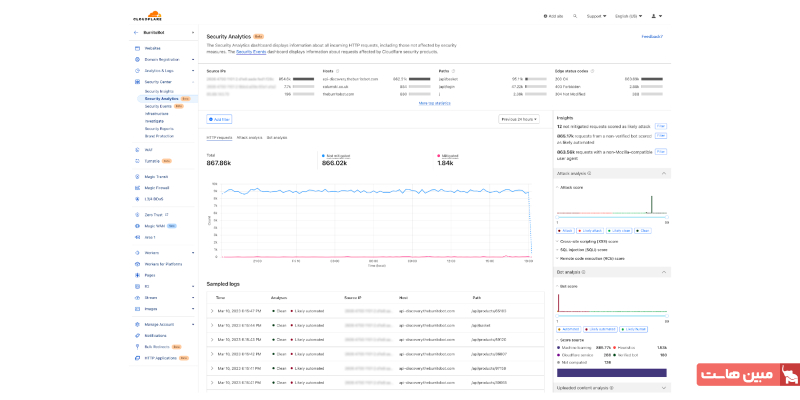Viewport: 800px width, 400px height.
Task: Toggle the Likely attack score filter chip
Action: pos(590,231)
